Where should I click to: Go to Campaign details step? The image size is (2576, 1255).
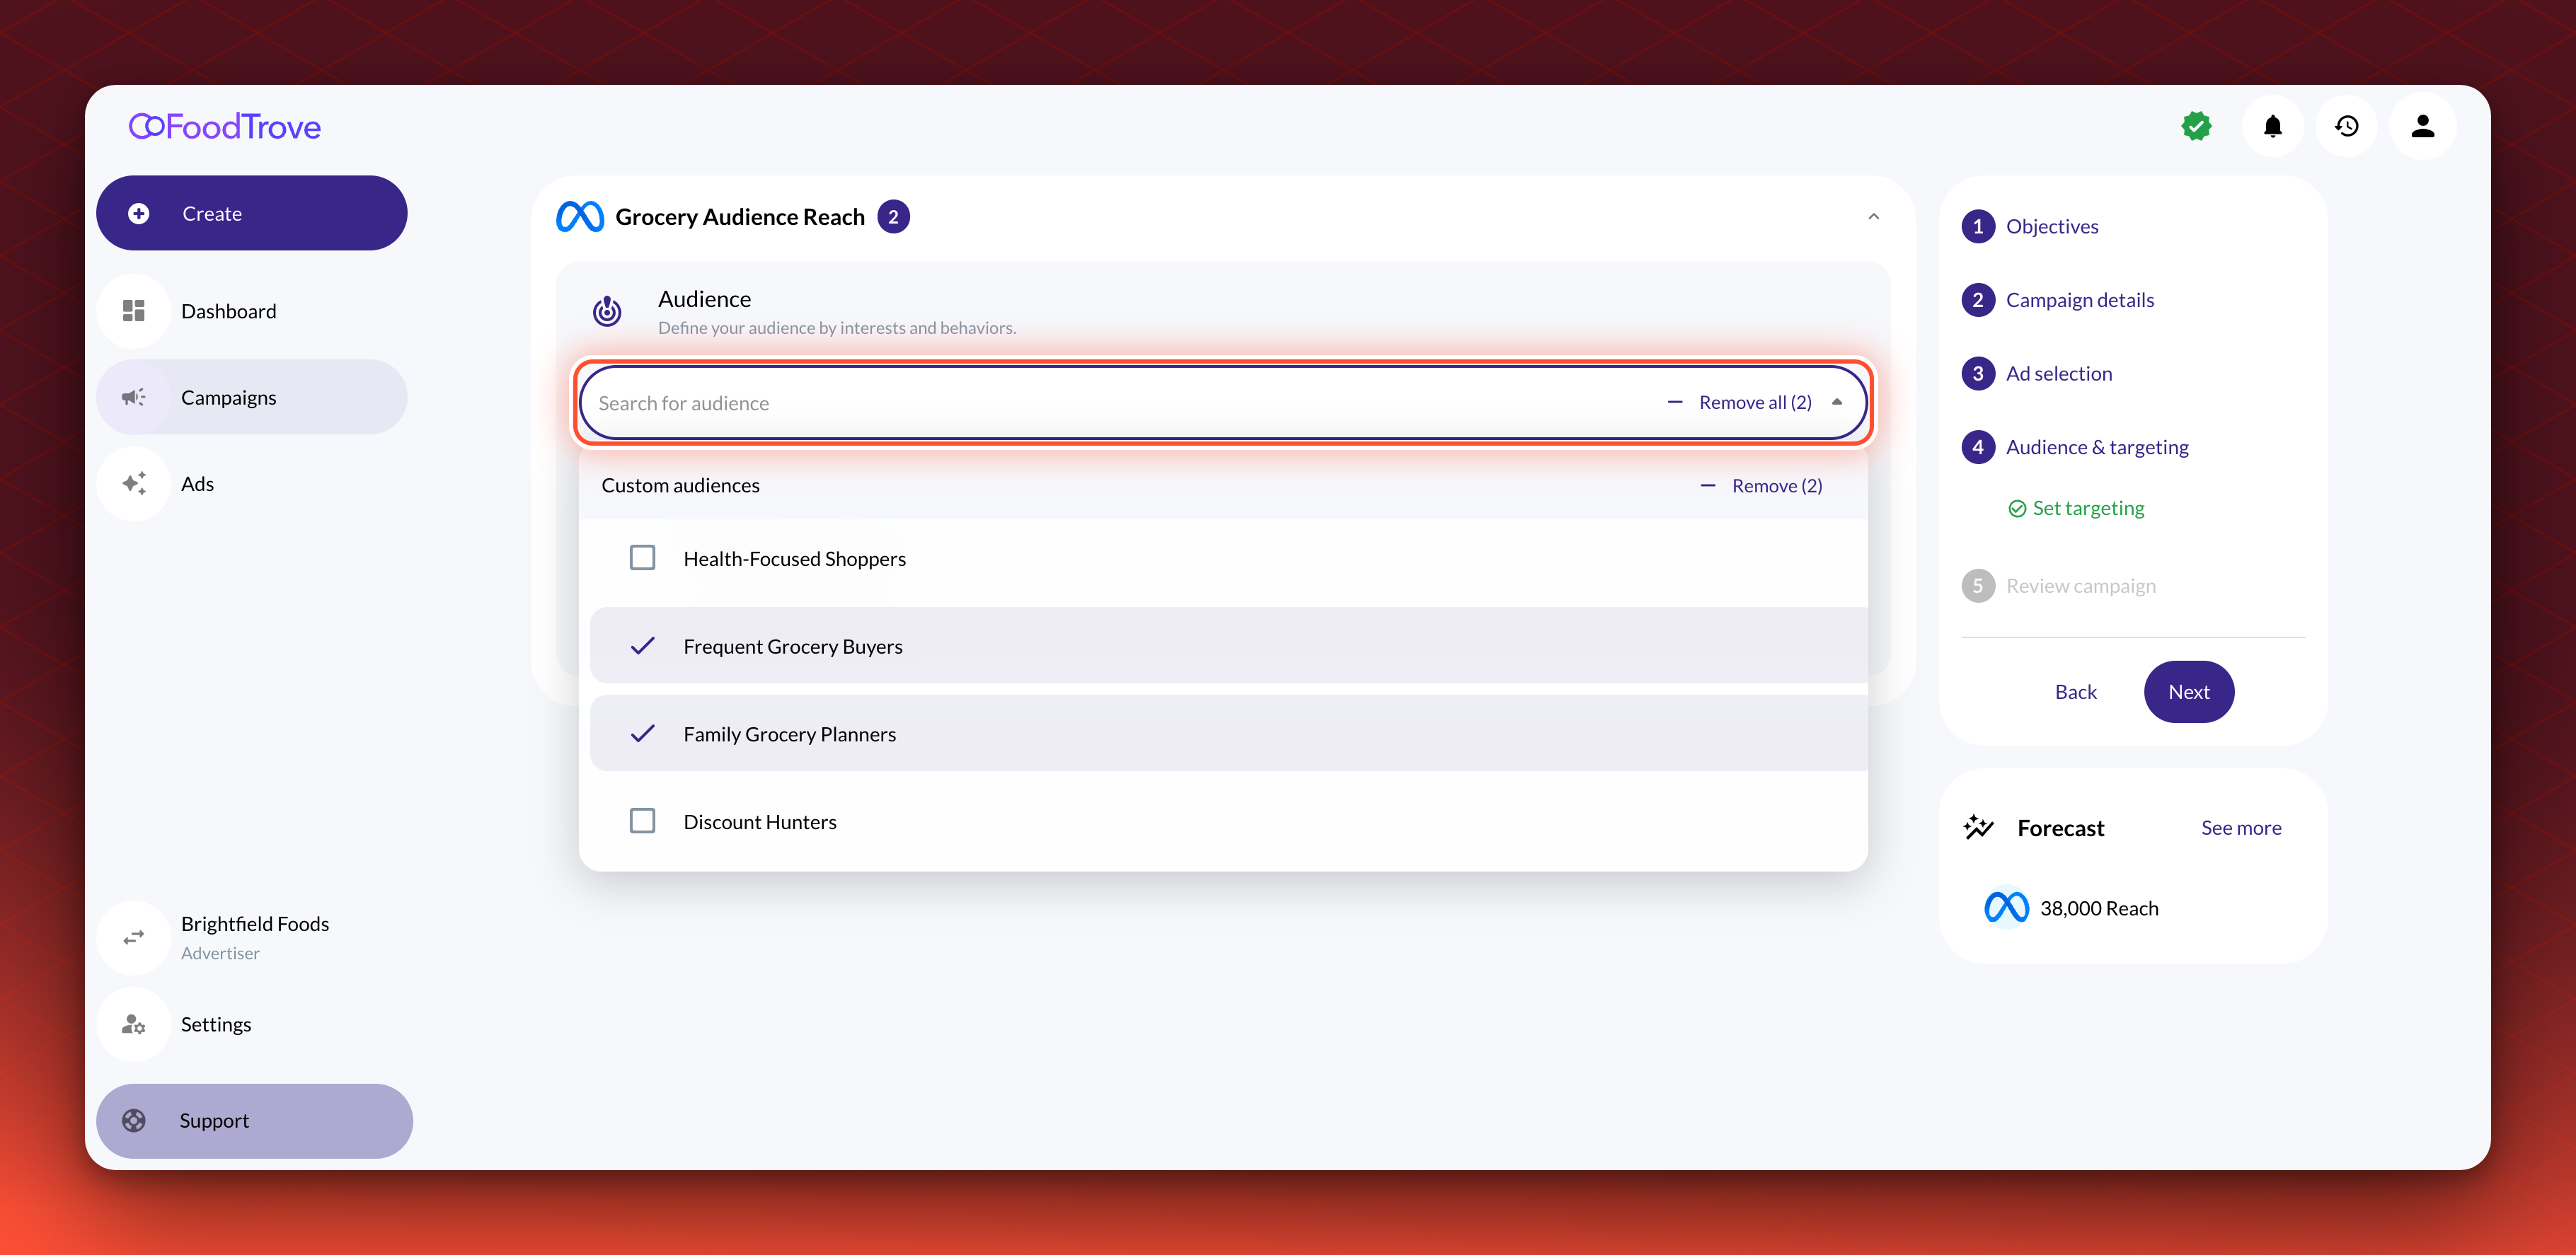tap(2058, 300)
